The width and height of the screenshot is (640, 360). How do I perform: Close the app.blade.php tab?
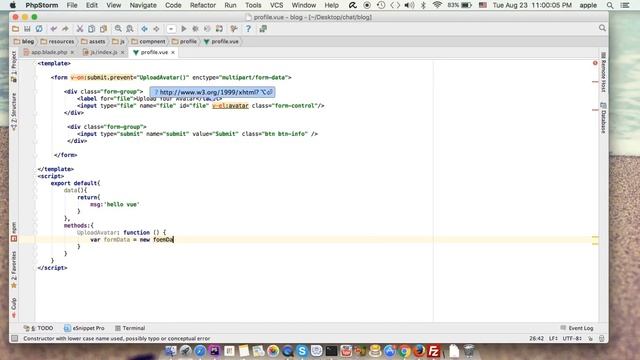point(72,53)
